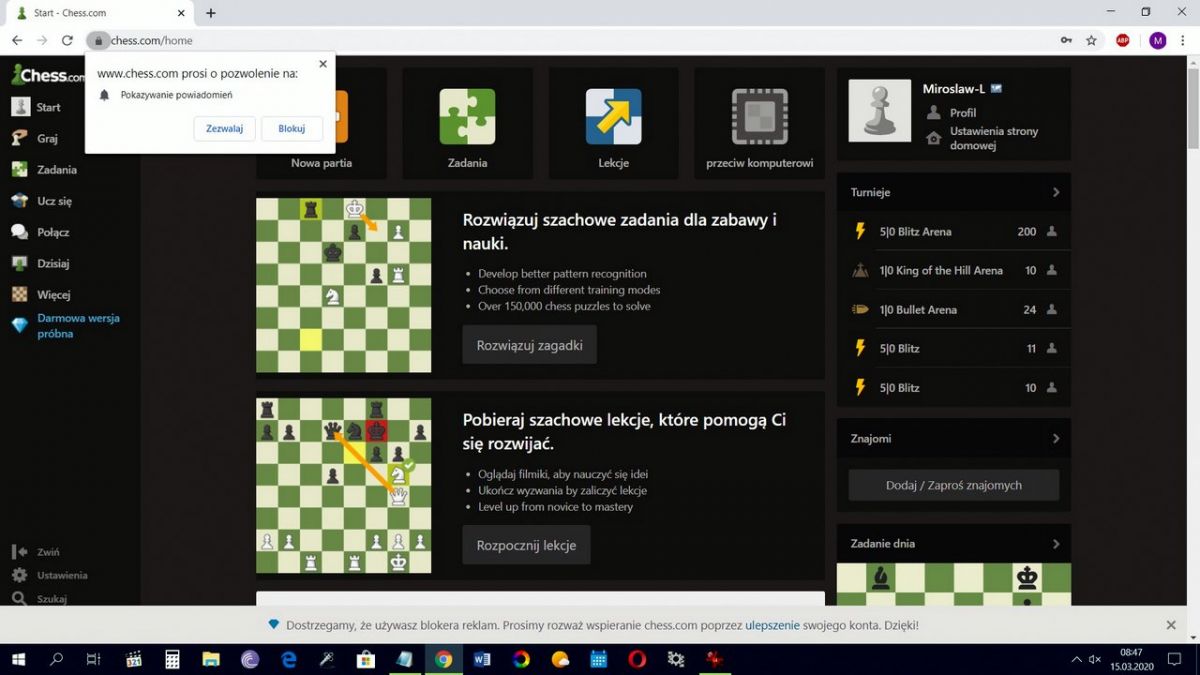This screenshot has height=675, width=1200.
Task: Click the Rozpocznij lekcje button
Action: point(526,546)
